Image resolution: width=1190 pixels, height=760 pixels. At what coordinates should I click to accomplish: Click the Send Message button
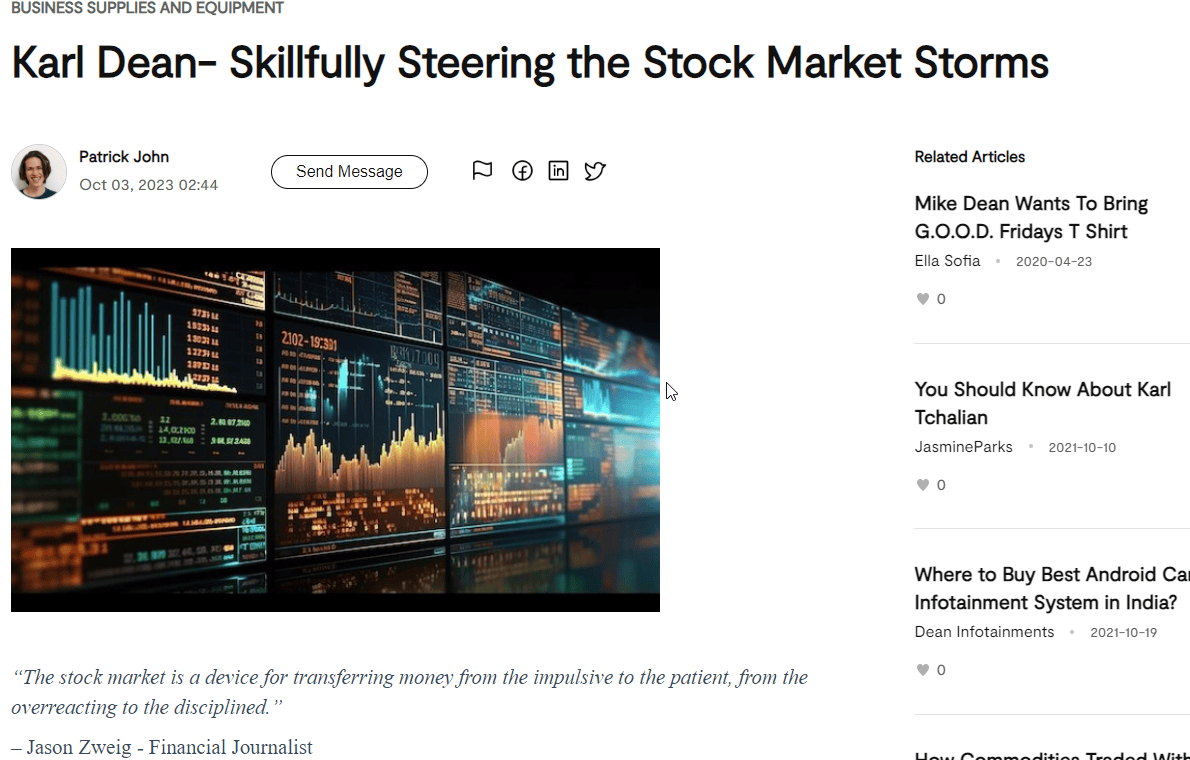coord(349,172)
